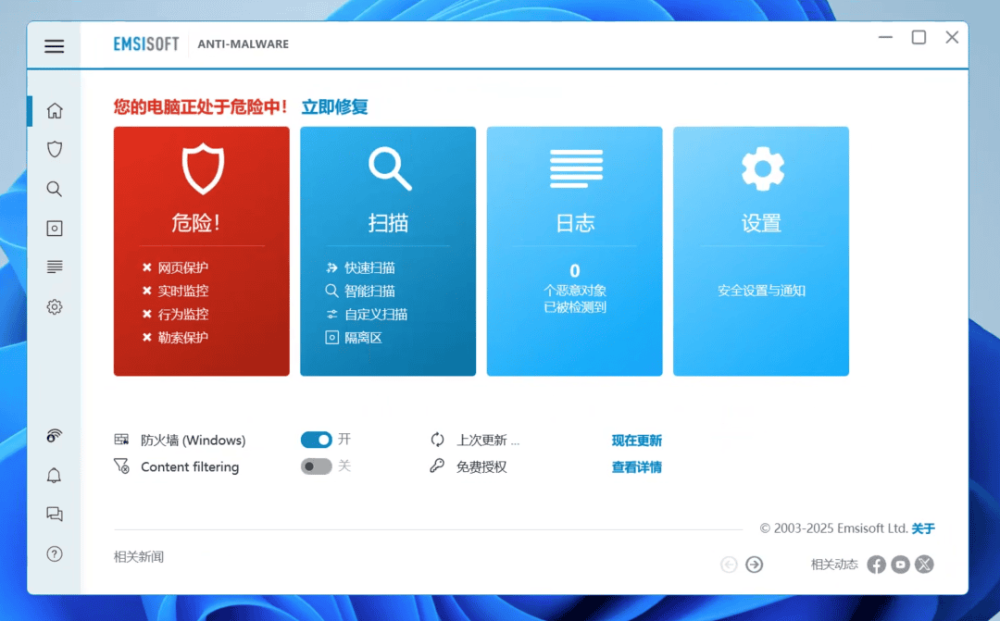The image size is (1000, 621).
Task: Click the 危险! tile heading
Action: pos(196,223)
